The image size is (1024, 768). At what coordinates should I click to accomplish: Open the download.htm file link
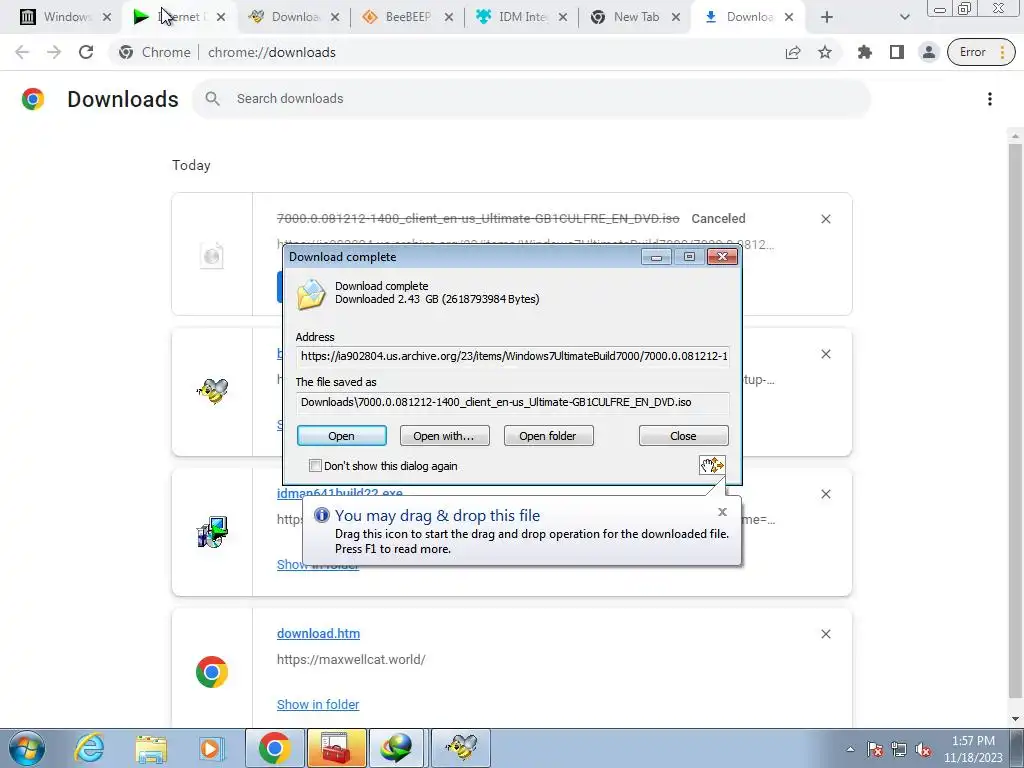point(318,633)
